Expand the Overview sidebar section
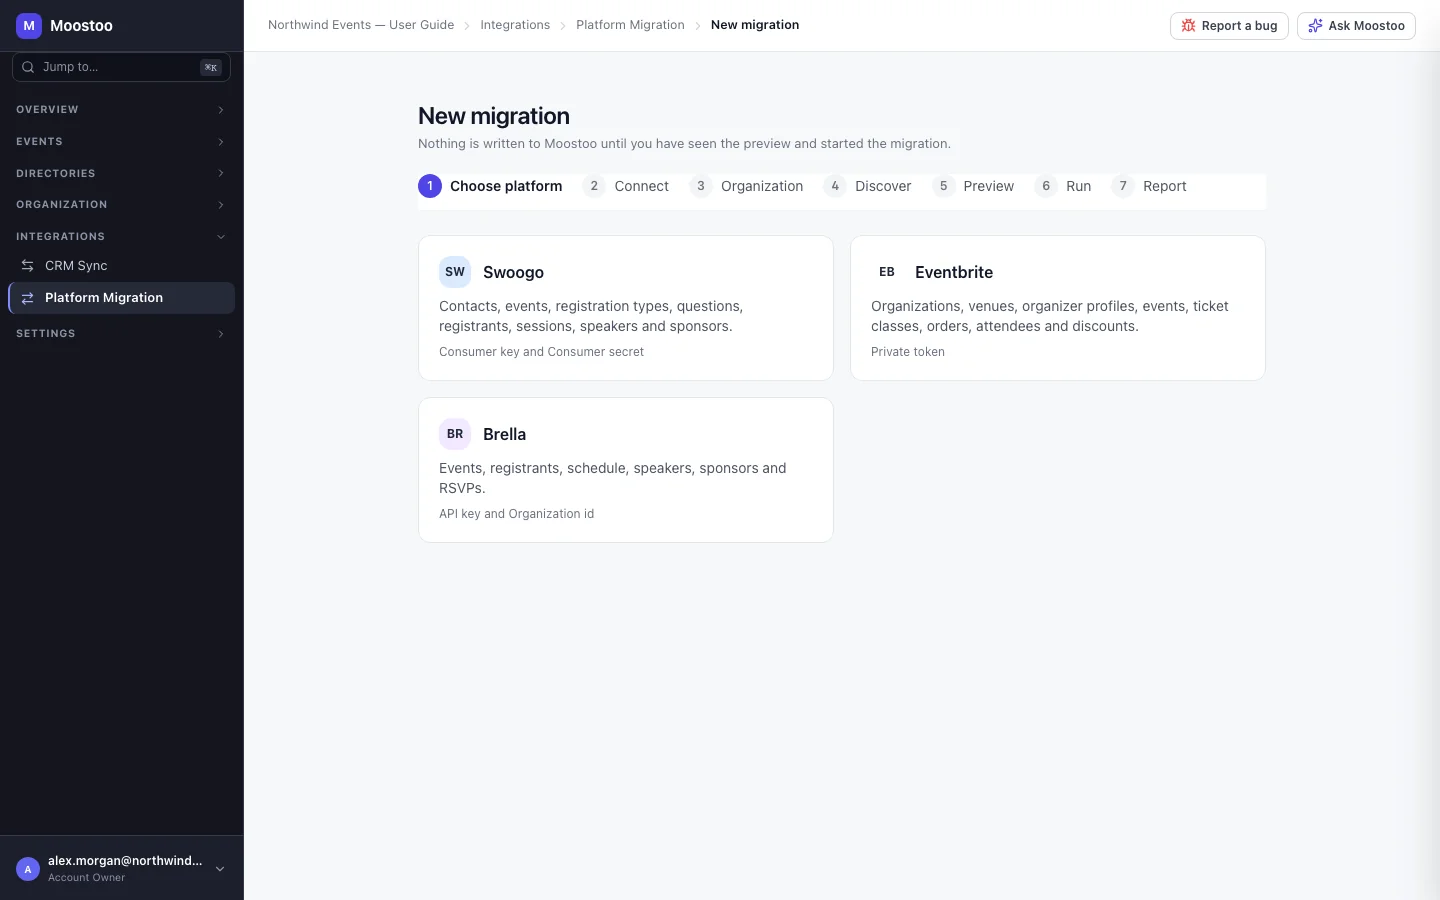The height and width of the screenshot is (900, 1440). [x=122, y=110]
